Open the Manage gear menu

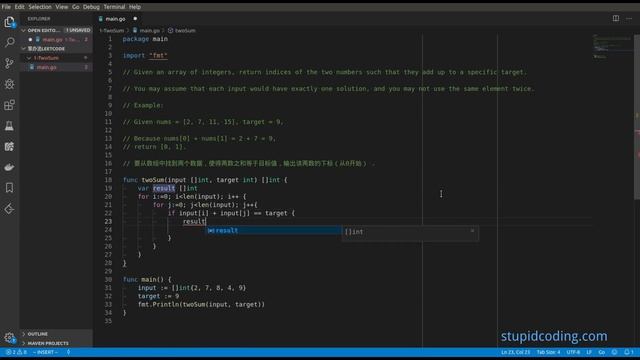click(x=9, y=338)
